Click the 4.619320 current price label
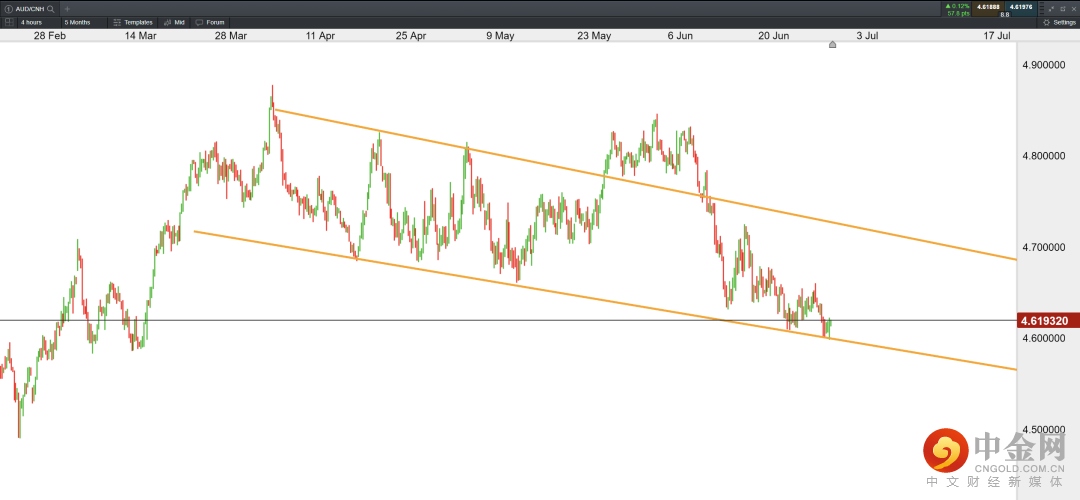1080x500 pixels. (1046, 320)
